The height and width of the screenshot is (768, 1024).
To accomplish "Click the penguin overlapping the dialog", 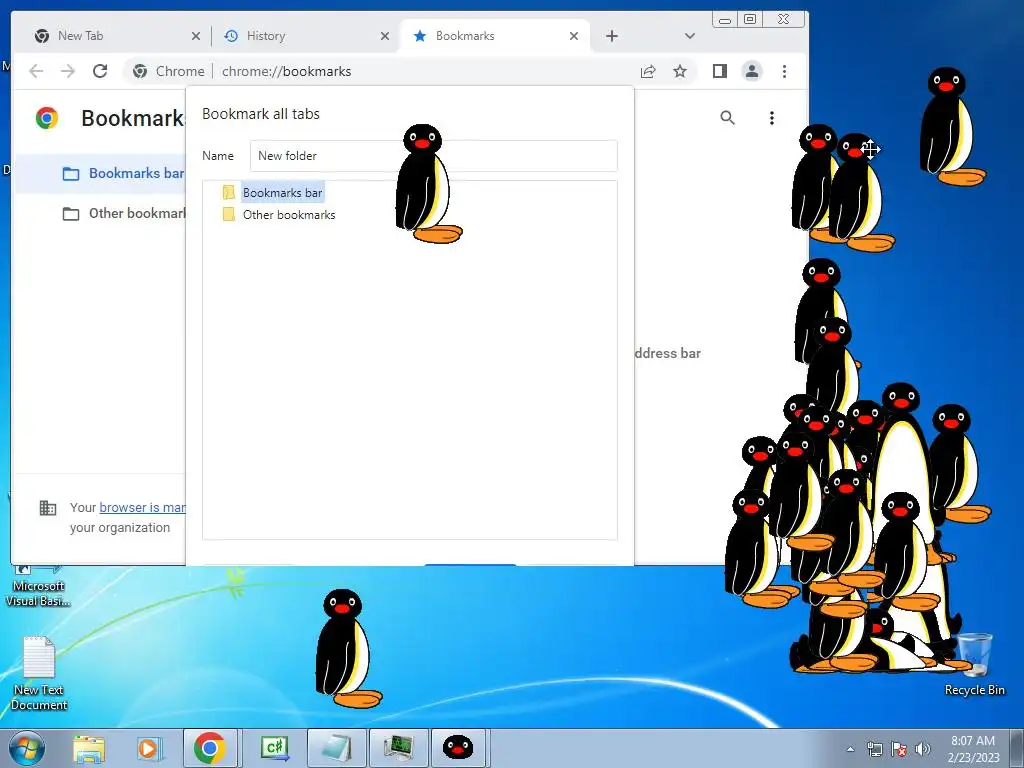I will 426,184.
